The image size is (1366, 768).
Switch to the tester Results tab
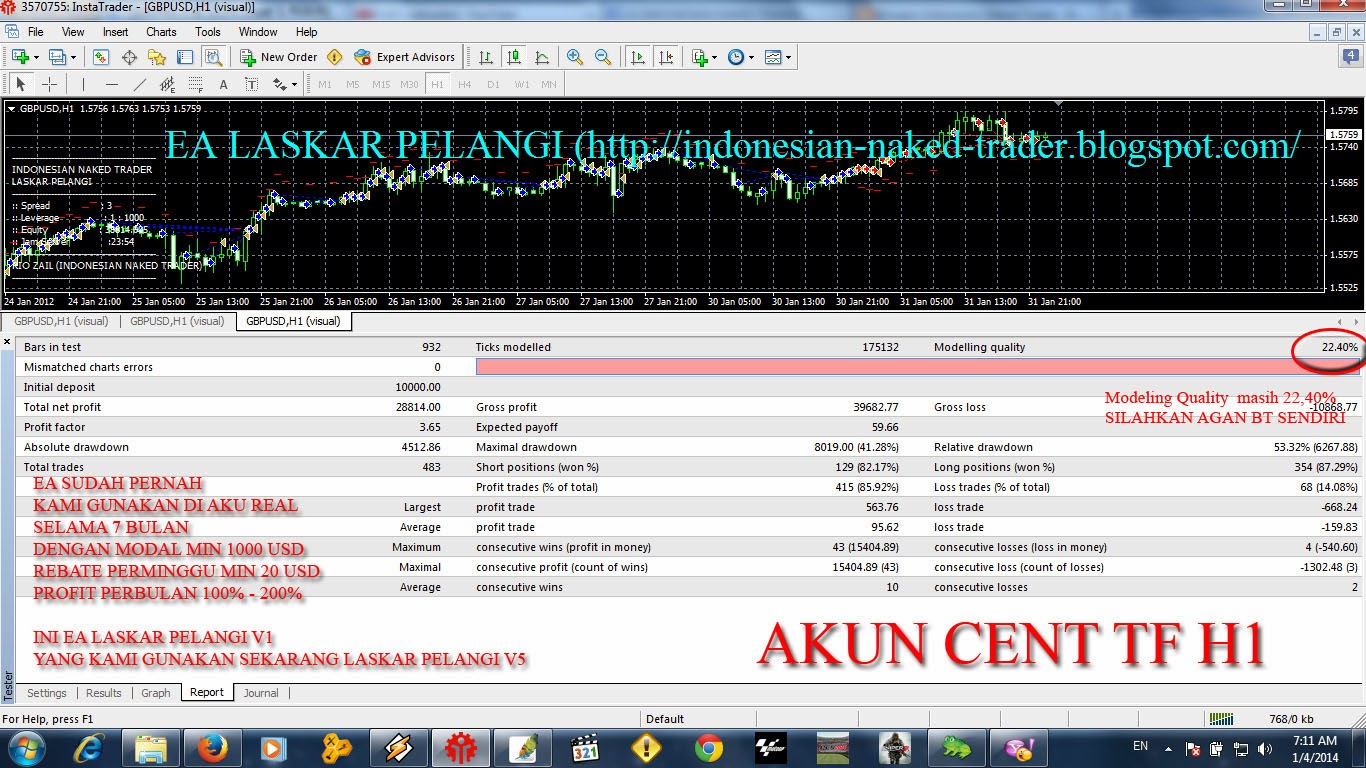pos(104,693)
